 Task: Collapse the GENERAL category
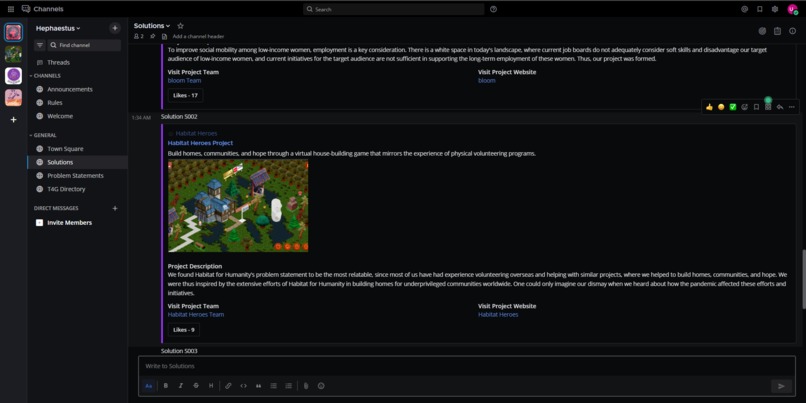pyautogui.click(x=43, y=135)
